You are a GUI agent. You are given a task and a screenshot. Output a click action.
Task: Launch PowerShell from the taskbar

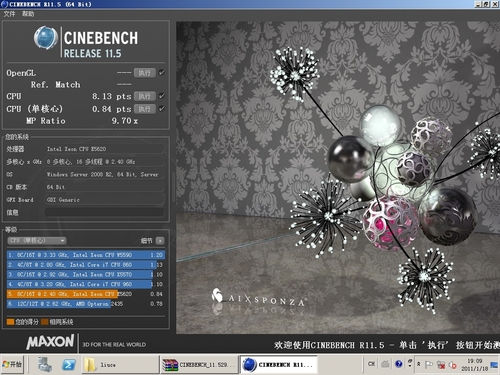(x=69, y=365)
